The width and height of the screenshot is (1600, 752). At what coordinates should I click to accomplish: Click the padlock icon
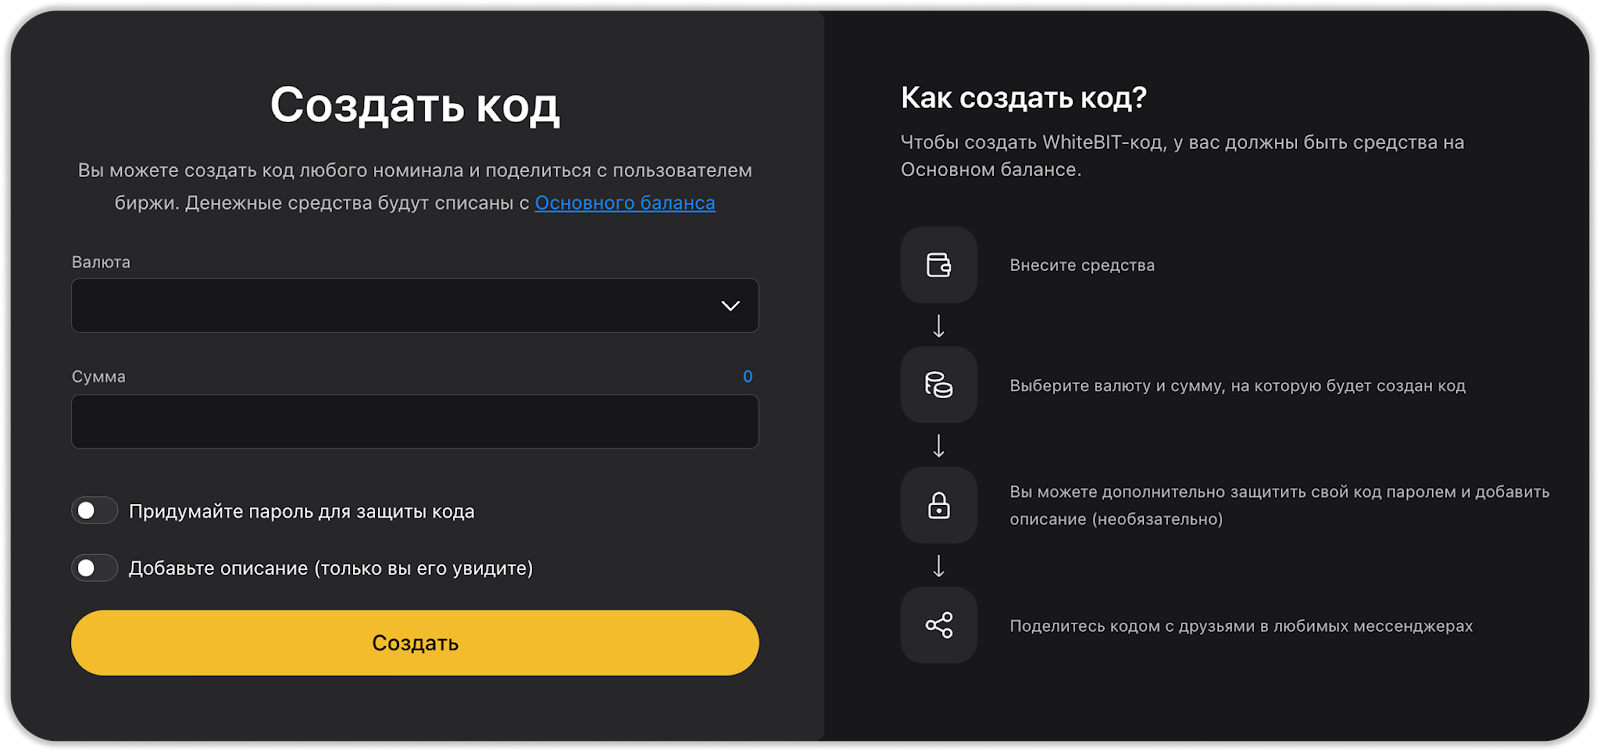[x=938, y=505]
